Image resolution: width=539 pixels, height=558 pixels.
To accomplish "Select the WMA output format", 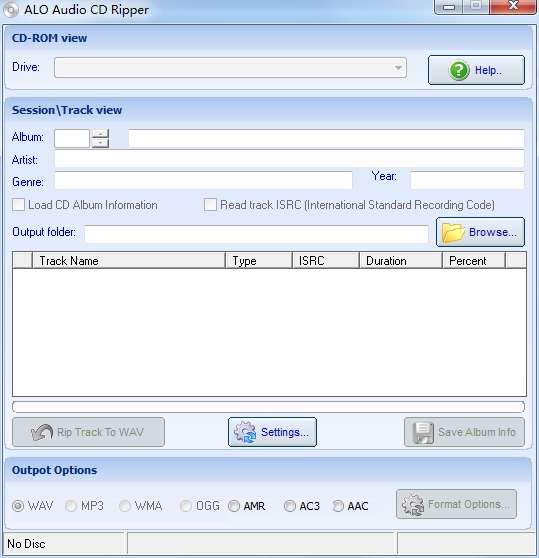I will [125, 506].
